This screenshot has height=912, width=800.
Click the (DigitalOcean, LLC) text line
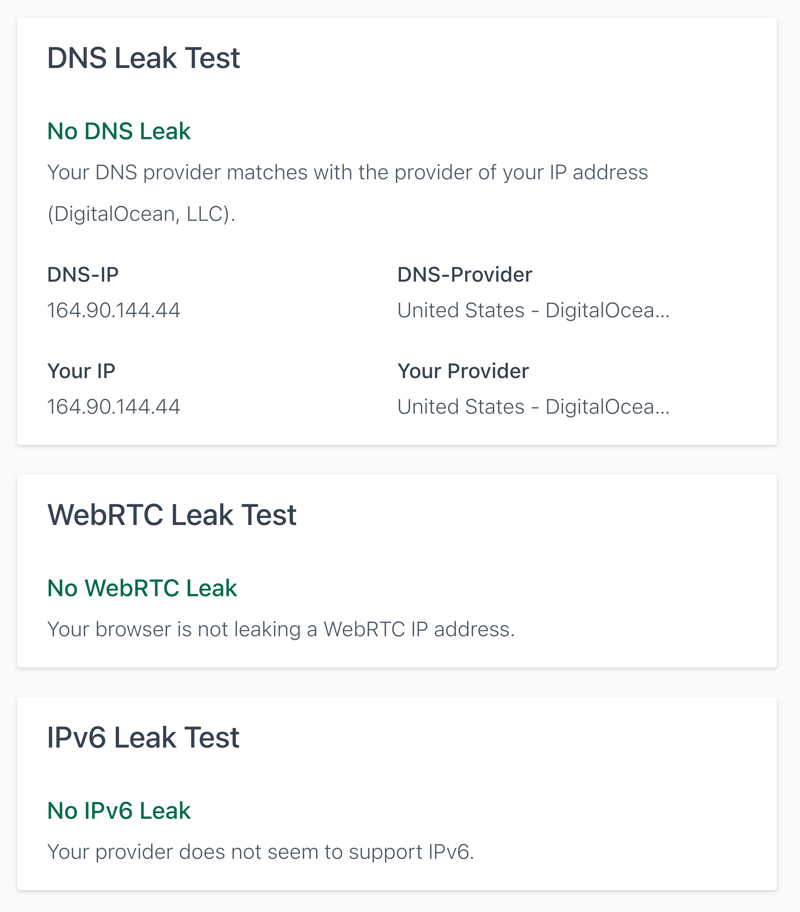point(141,214)
